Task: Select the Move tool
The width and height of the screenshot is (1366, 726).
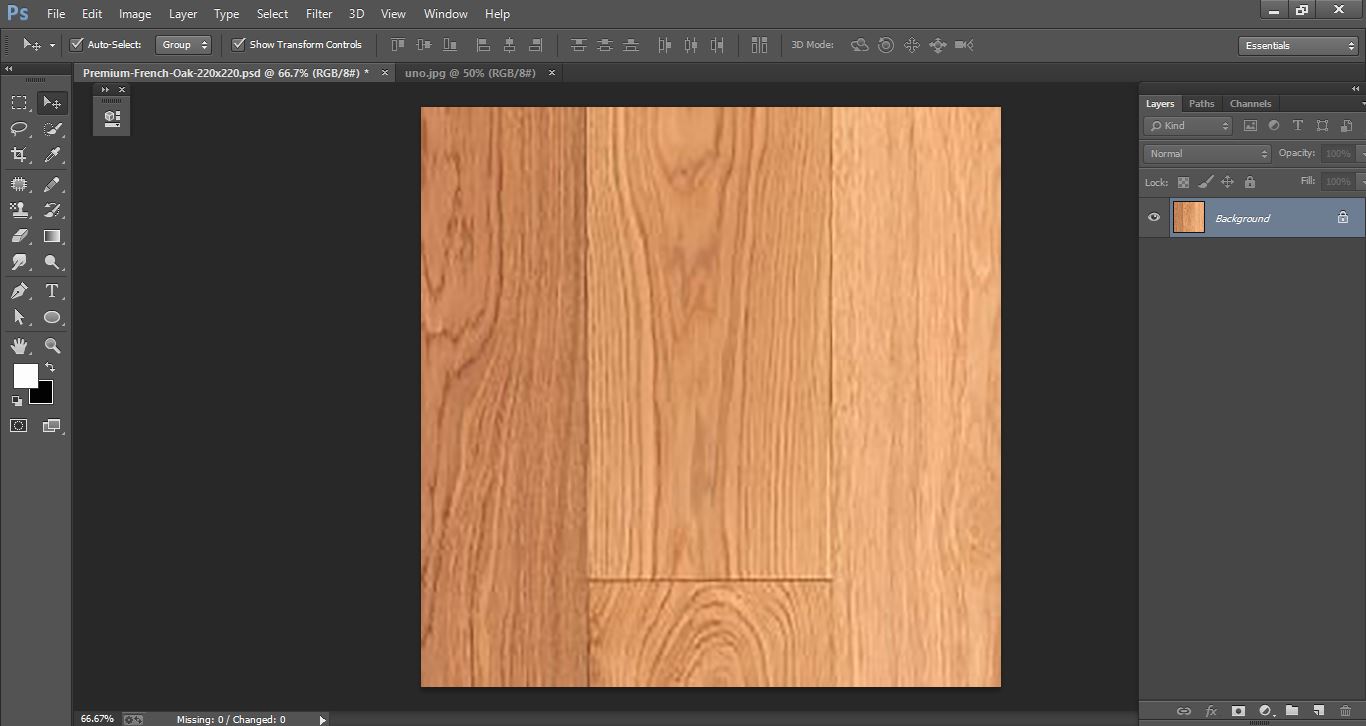Action: pos(52,101)
